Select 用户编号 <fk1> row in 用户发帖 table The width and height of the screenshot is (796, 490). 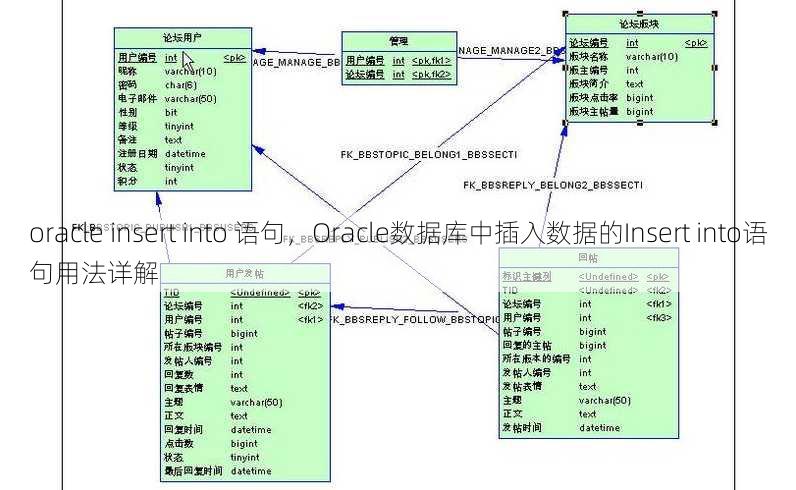click(243, 320)
